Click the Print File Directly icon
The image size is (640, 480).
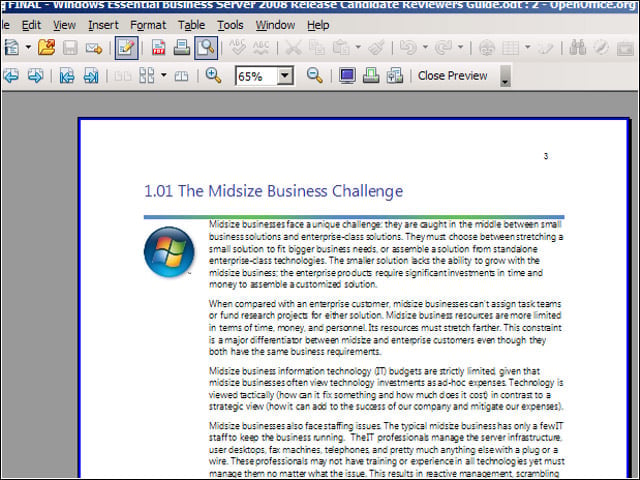tap(182, 48)
